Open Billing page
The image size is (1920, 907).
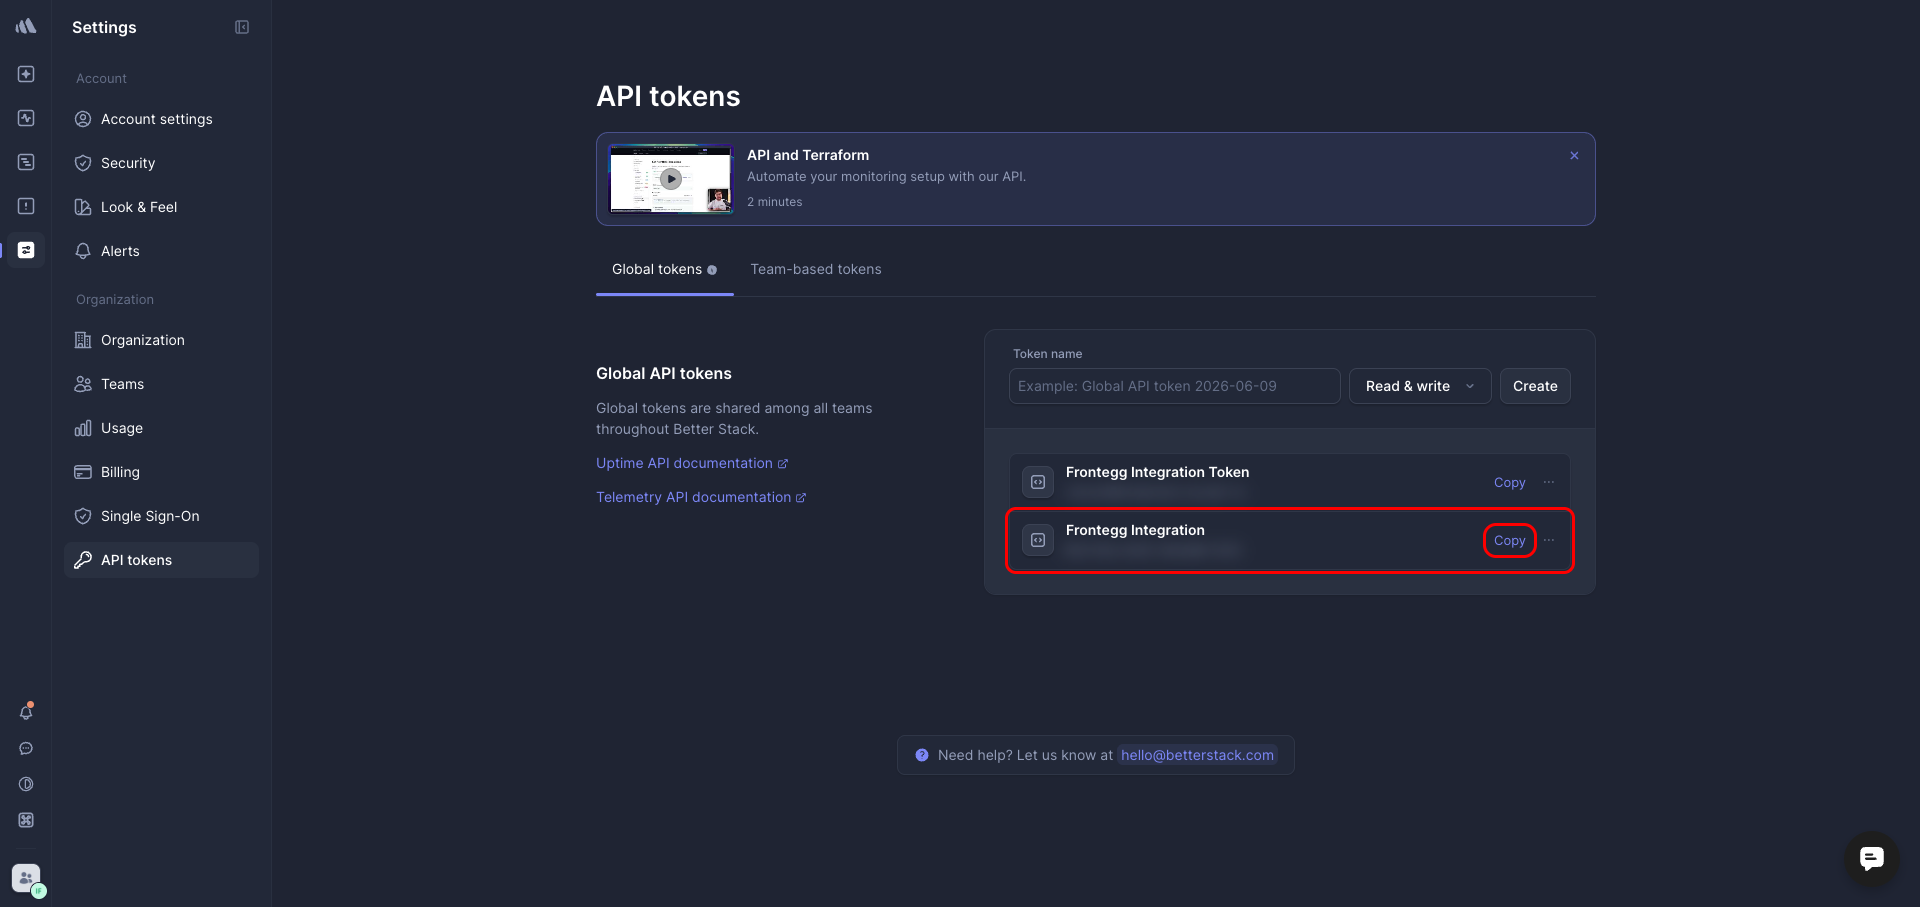[161, 472]
